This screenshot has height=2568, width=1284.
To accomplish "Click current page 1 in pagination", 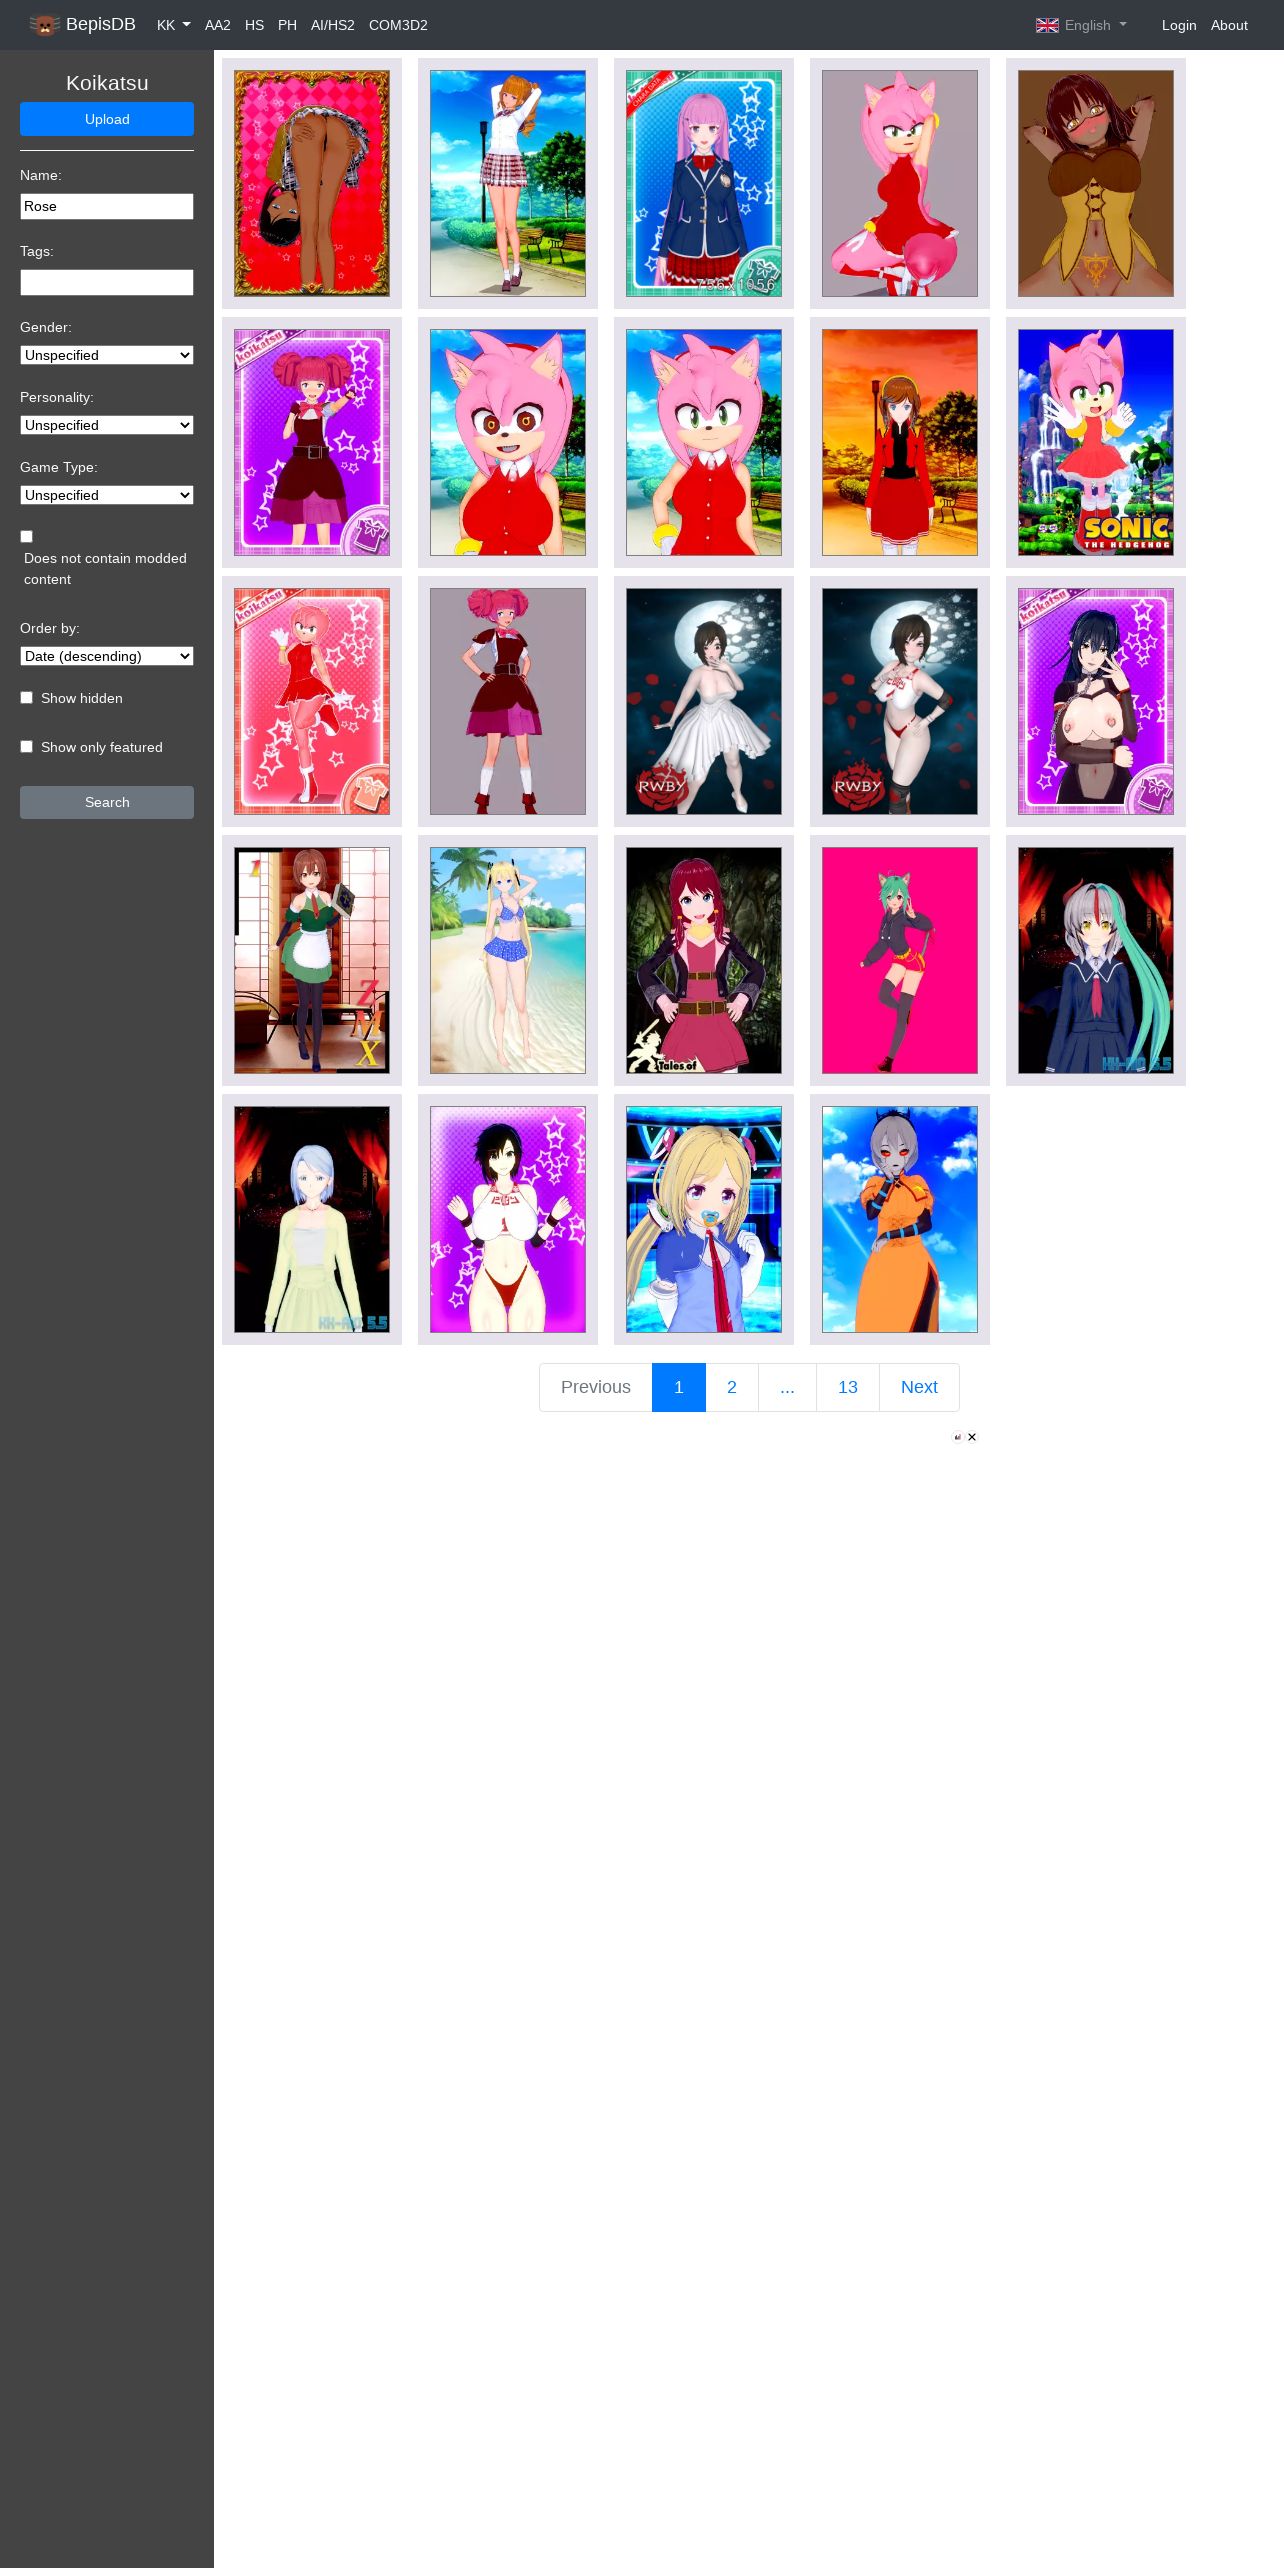I will click(679, 1387).
